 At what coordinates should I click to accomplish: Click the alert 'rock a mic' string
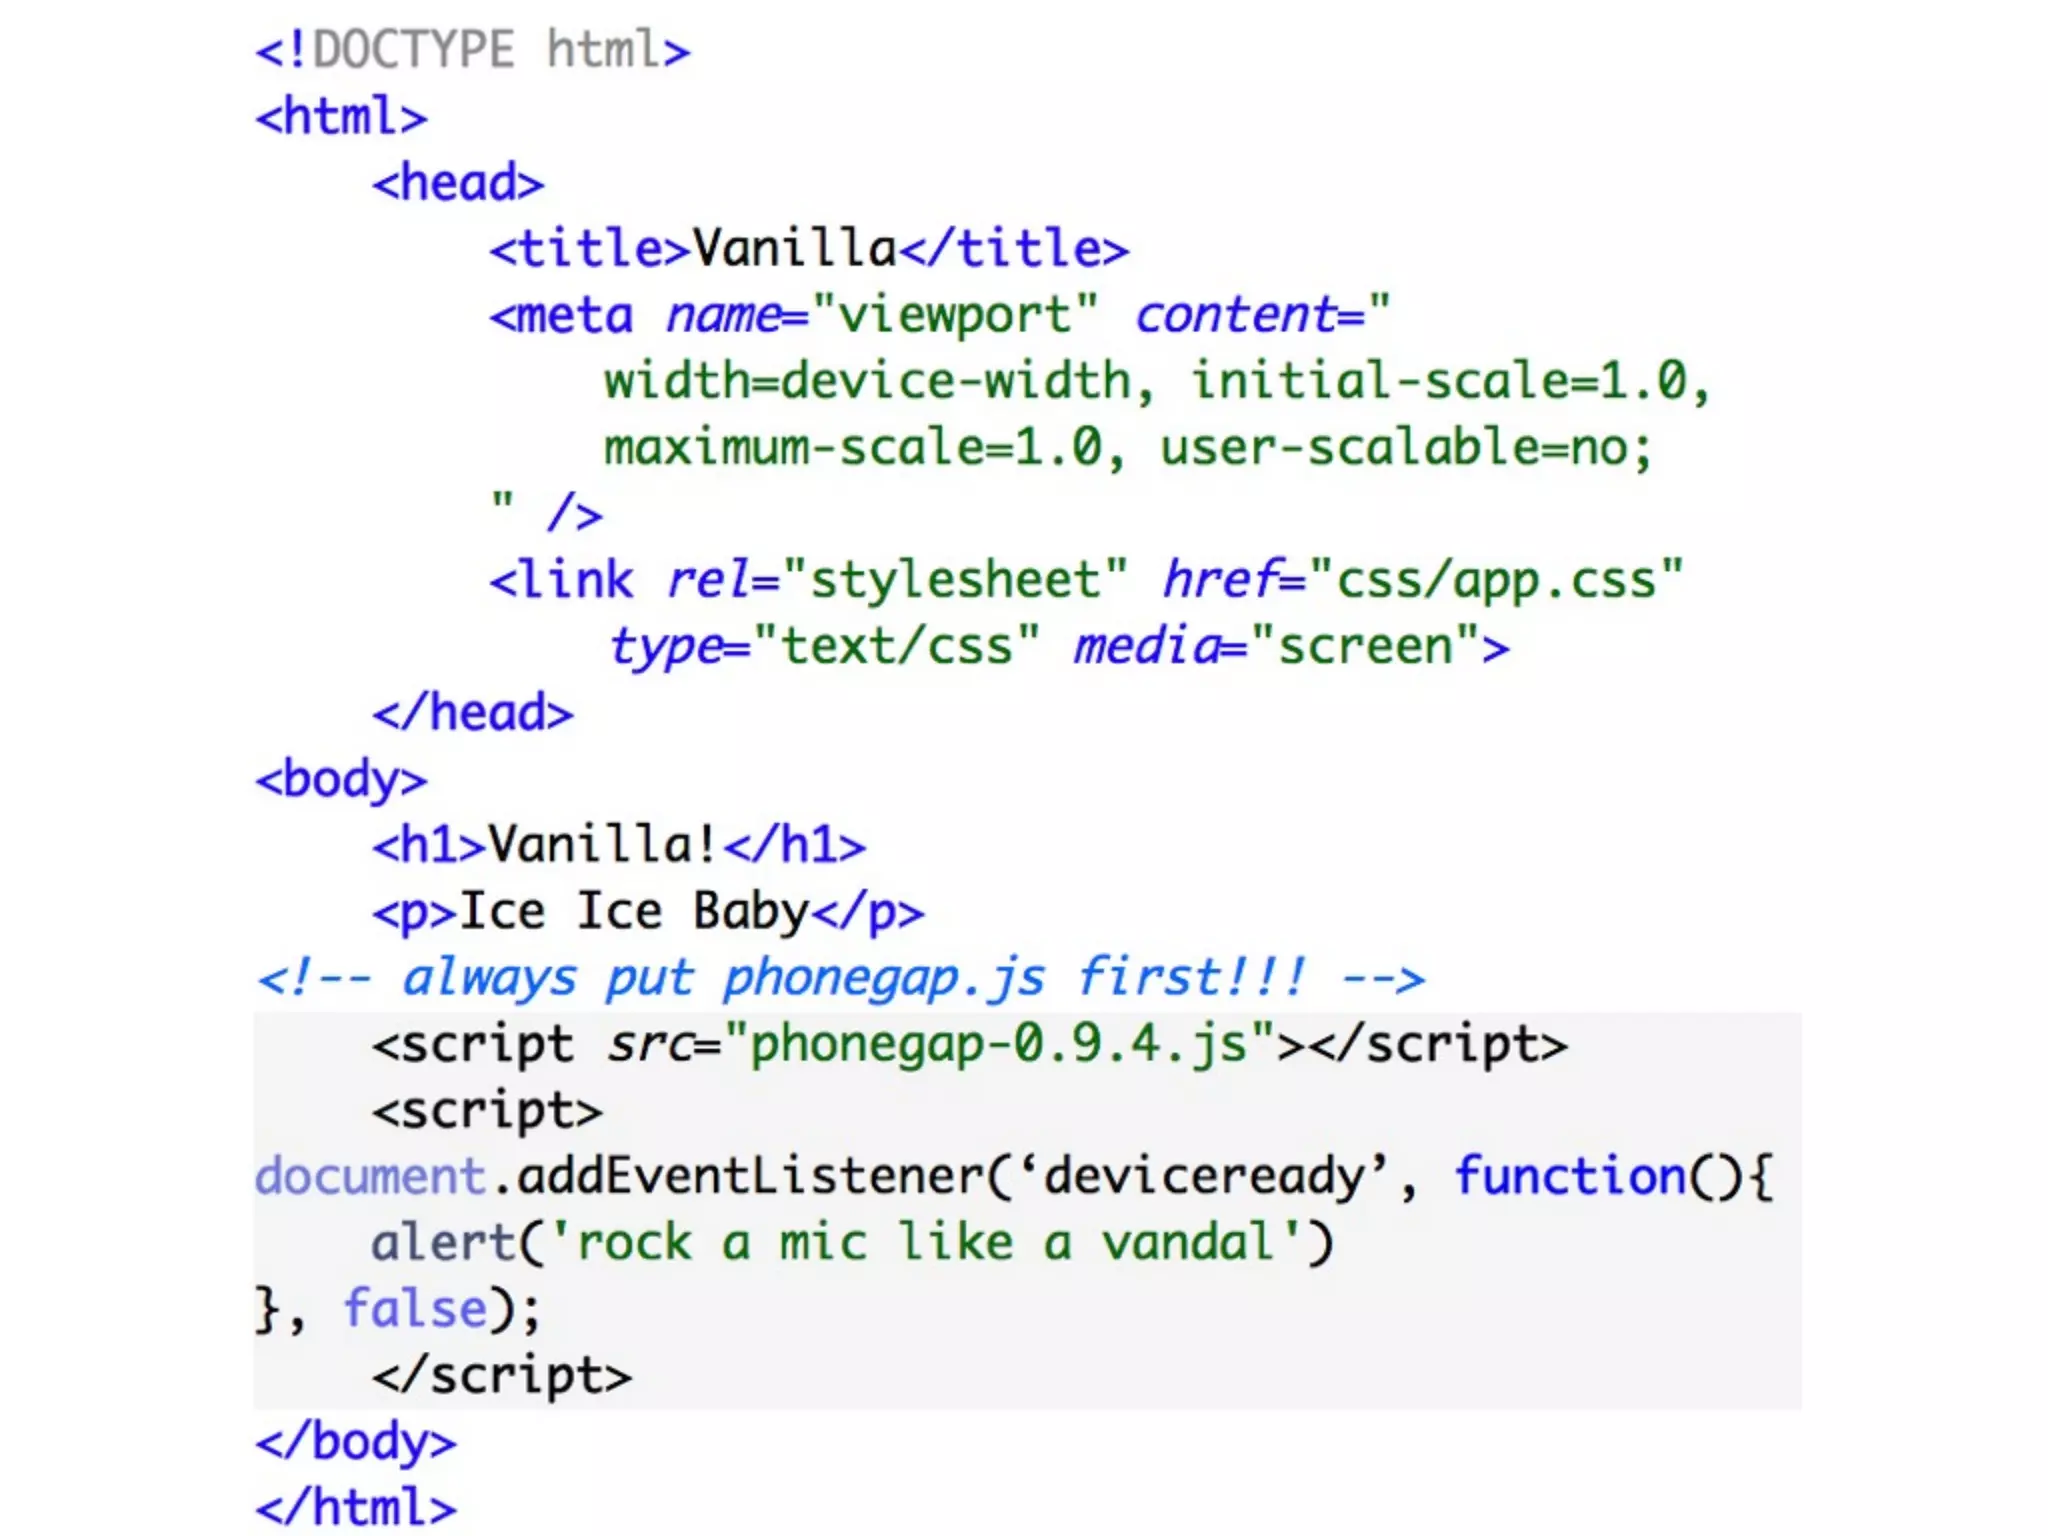[924, 1243]
